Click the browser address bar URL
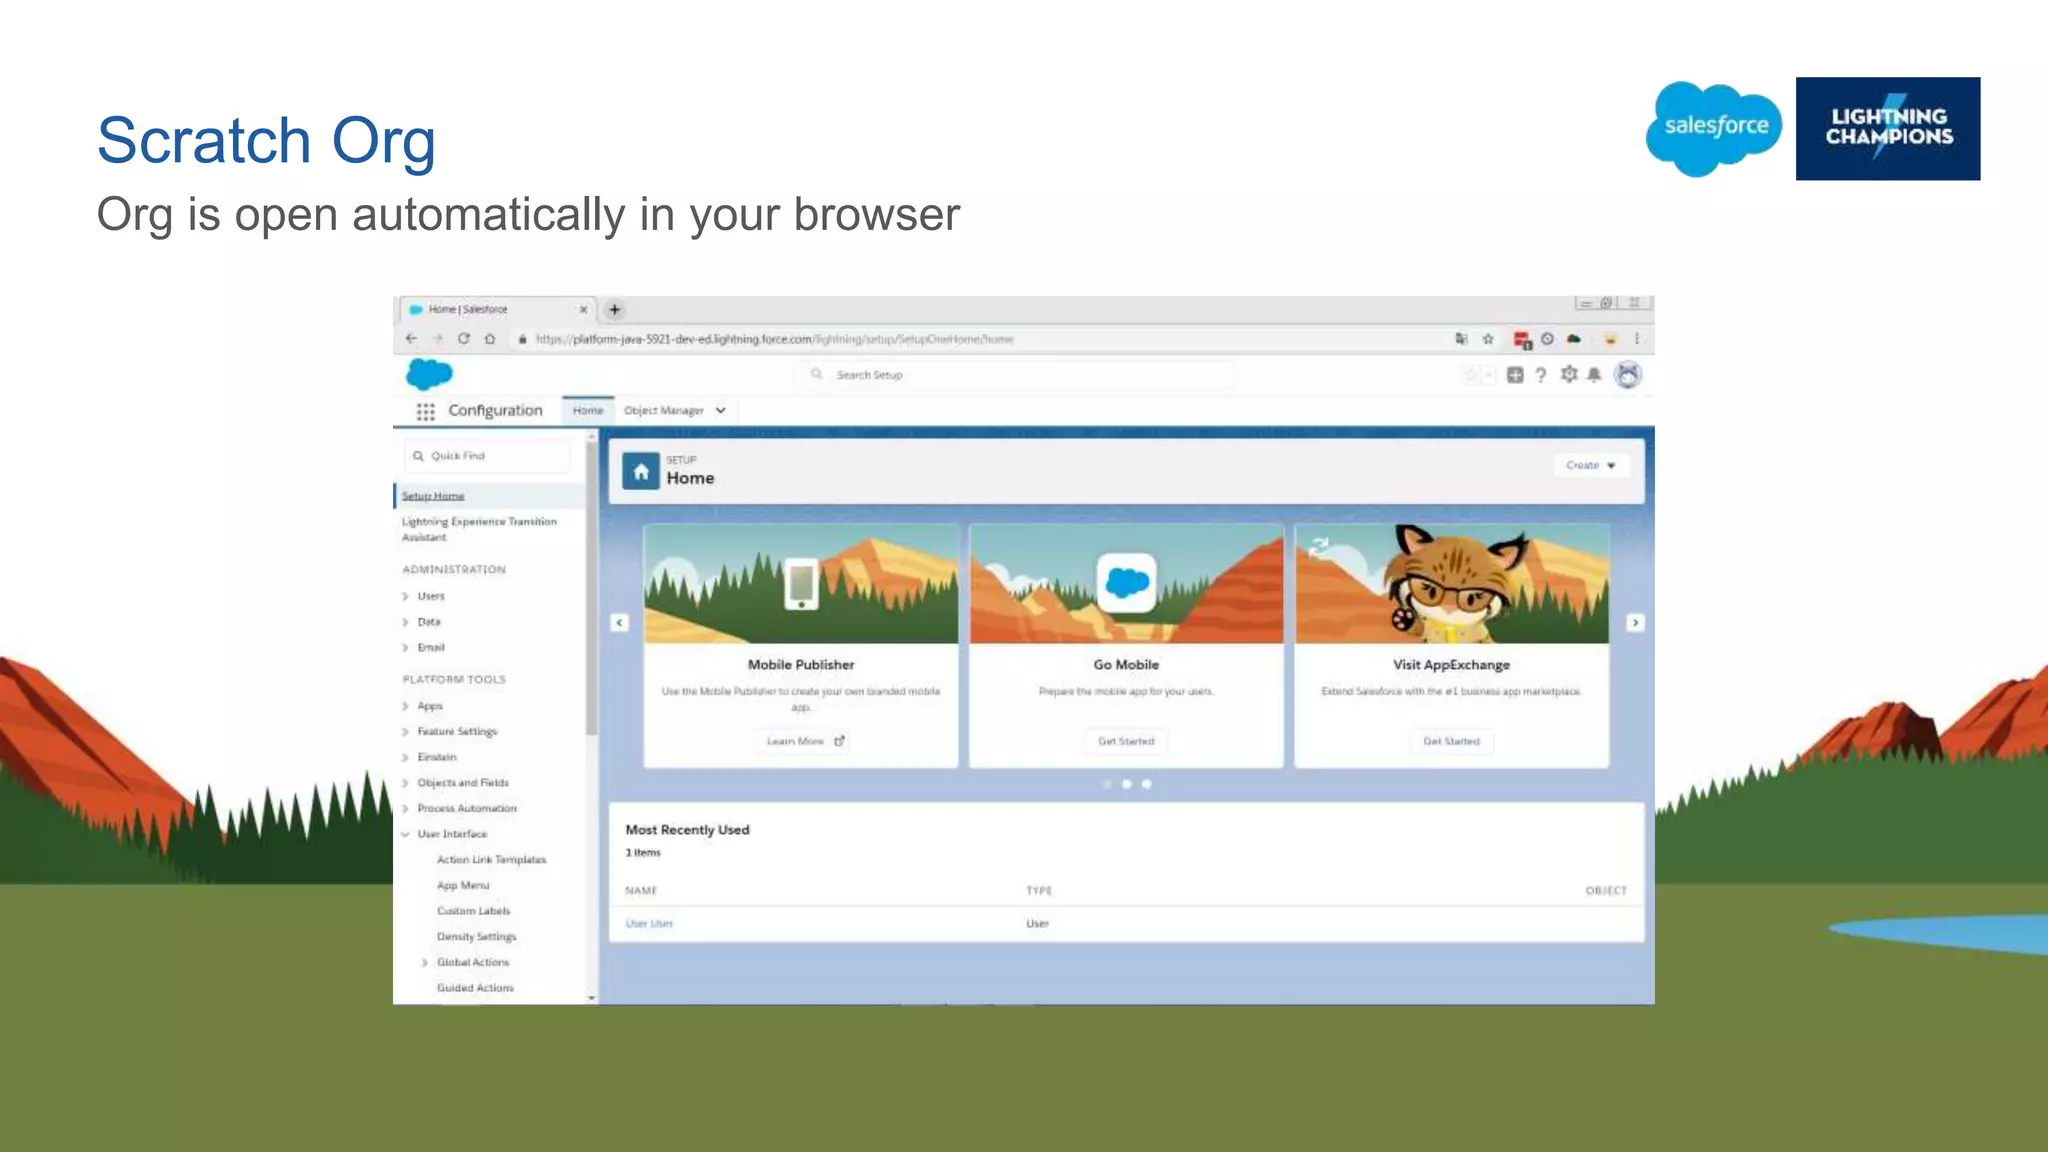The image size is (2048, 1152). pyautogui.click(x=775, y=339)
